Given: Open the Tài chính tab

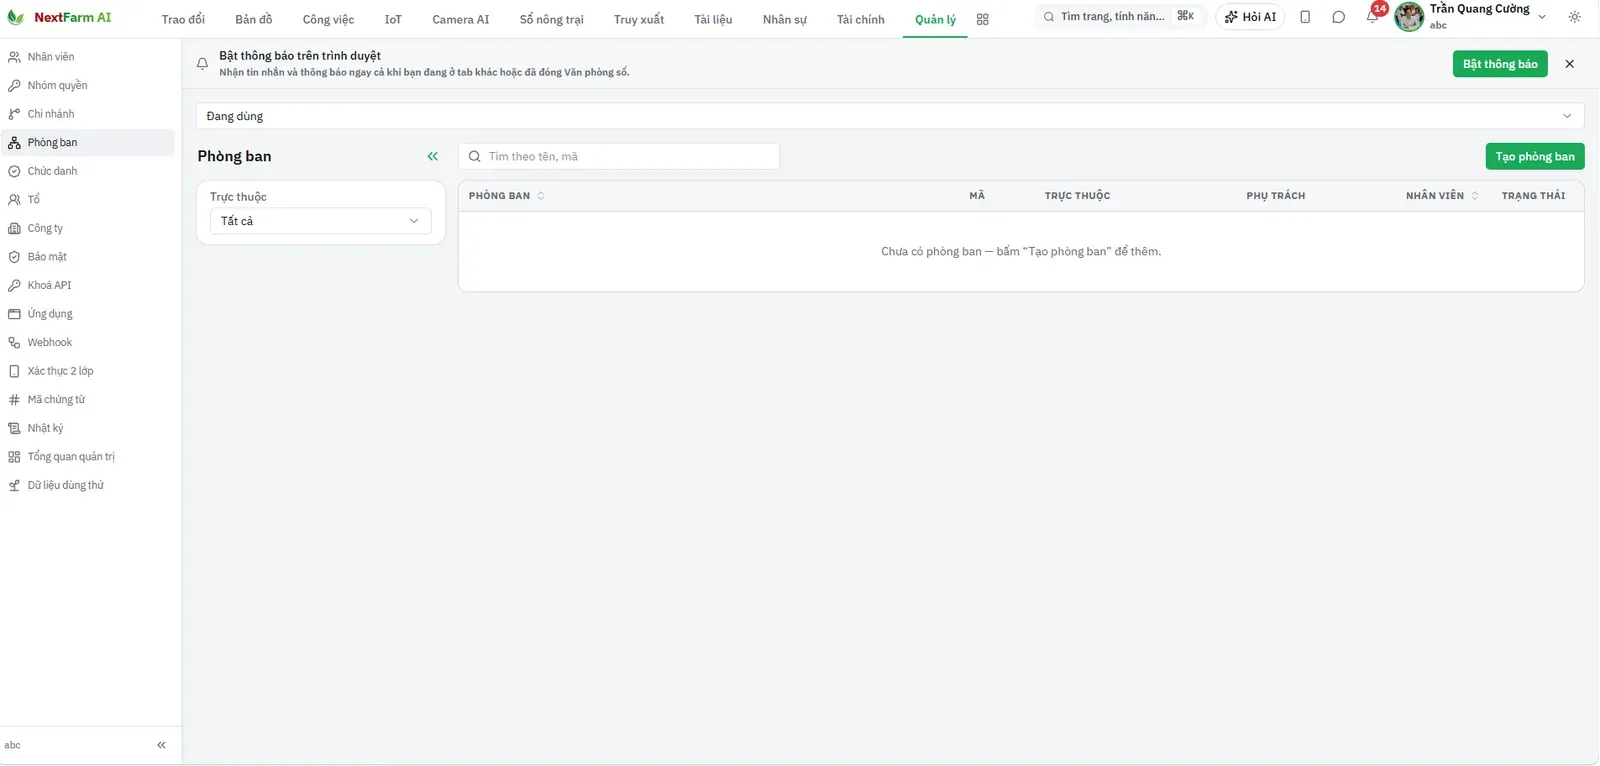Looking at the screenshot, I should [861, 19].
